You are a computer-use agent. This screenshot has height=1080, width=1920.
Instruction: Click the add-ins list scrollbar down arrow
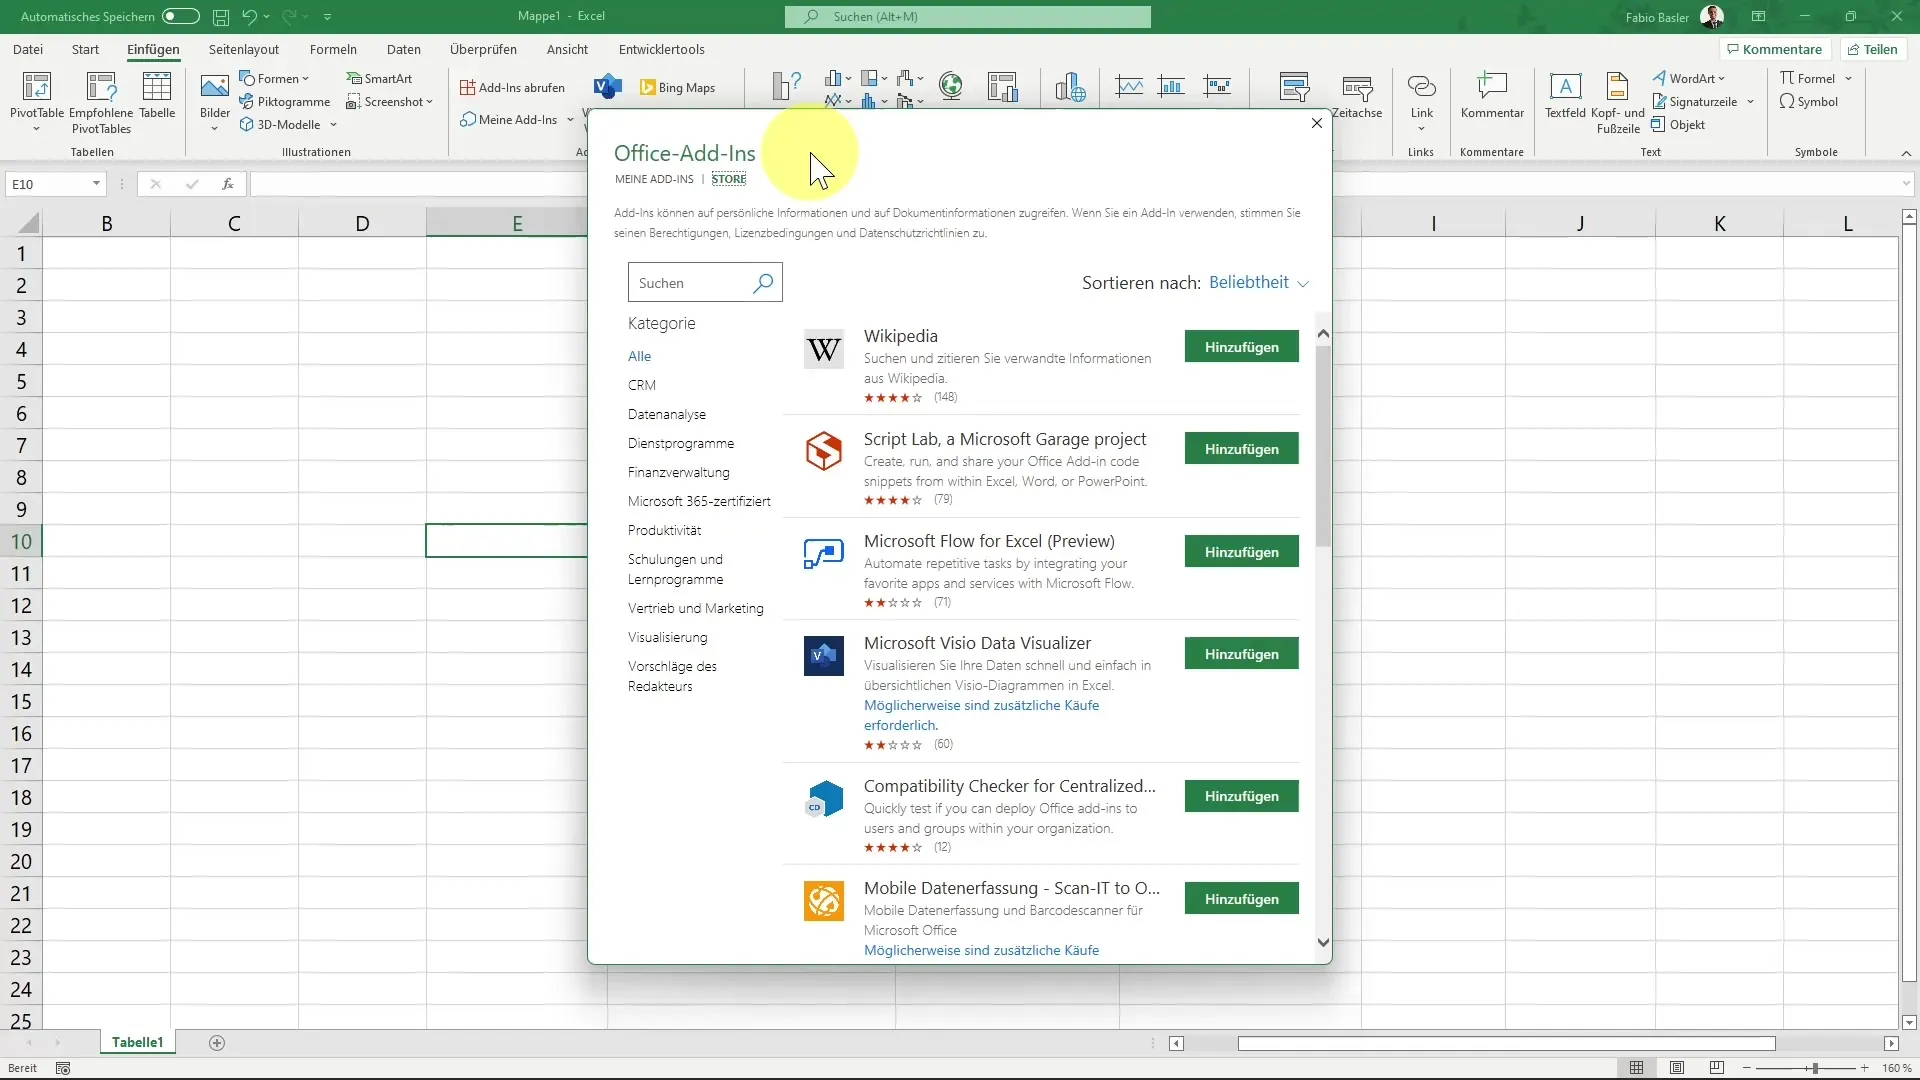(x=1323, y=942)
